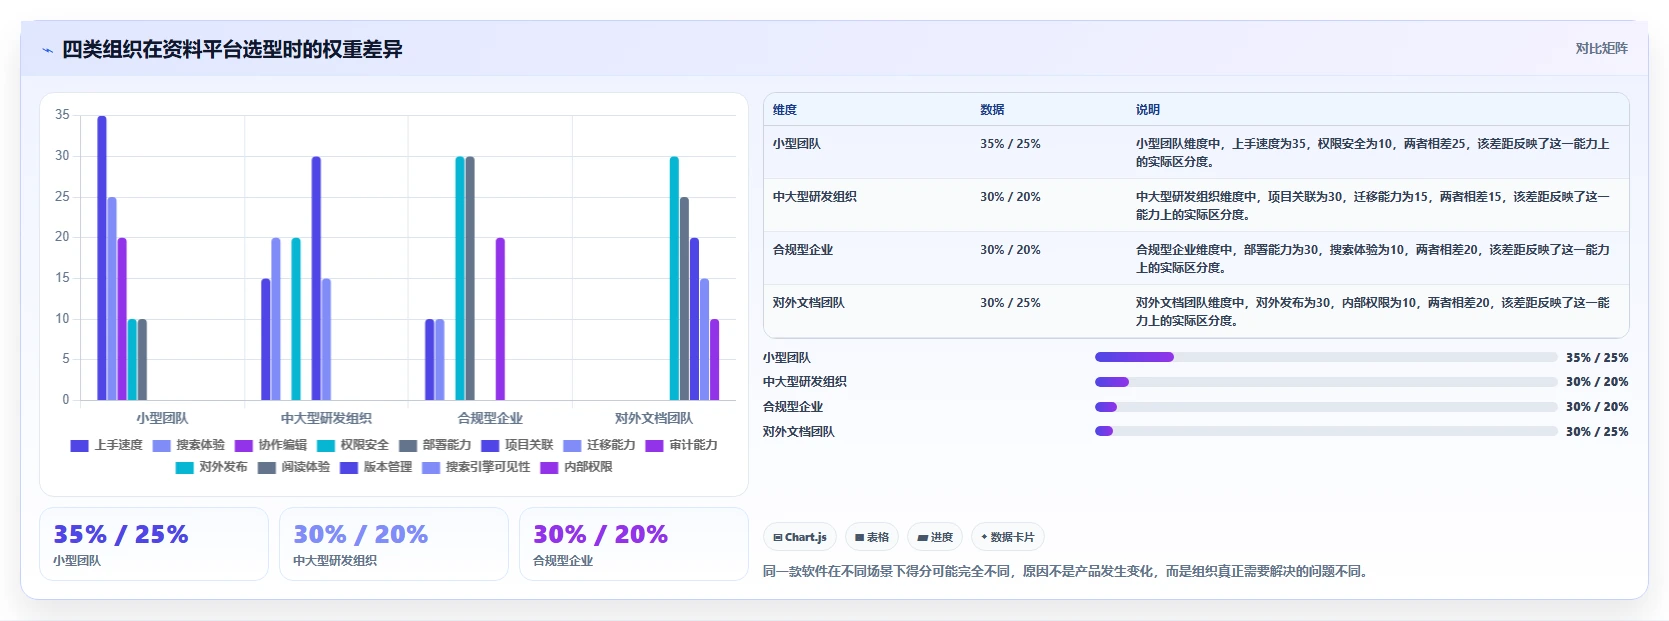Toggle the 内部权限 legend item
Image resolution: width=1669 pixels, height=621 pixels.
coord(576,467)
